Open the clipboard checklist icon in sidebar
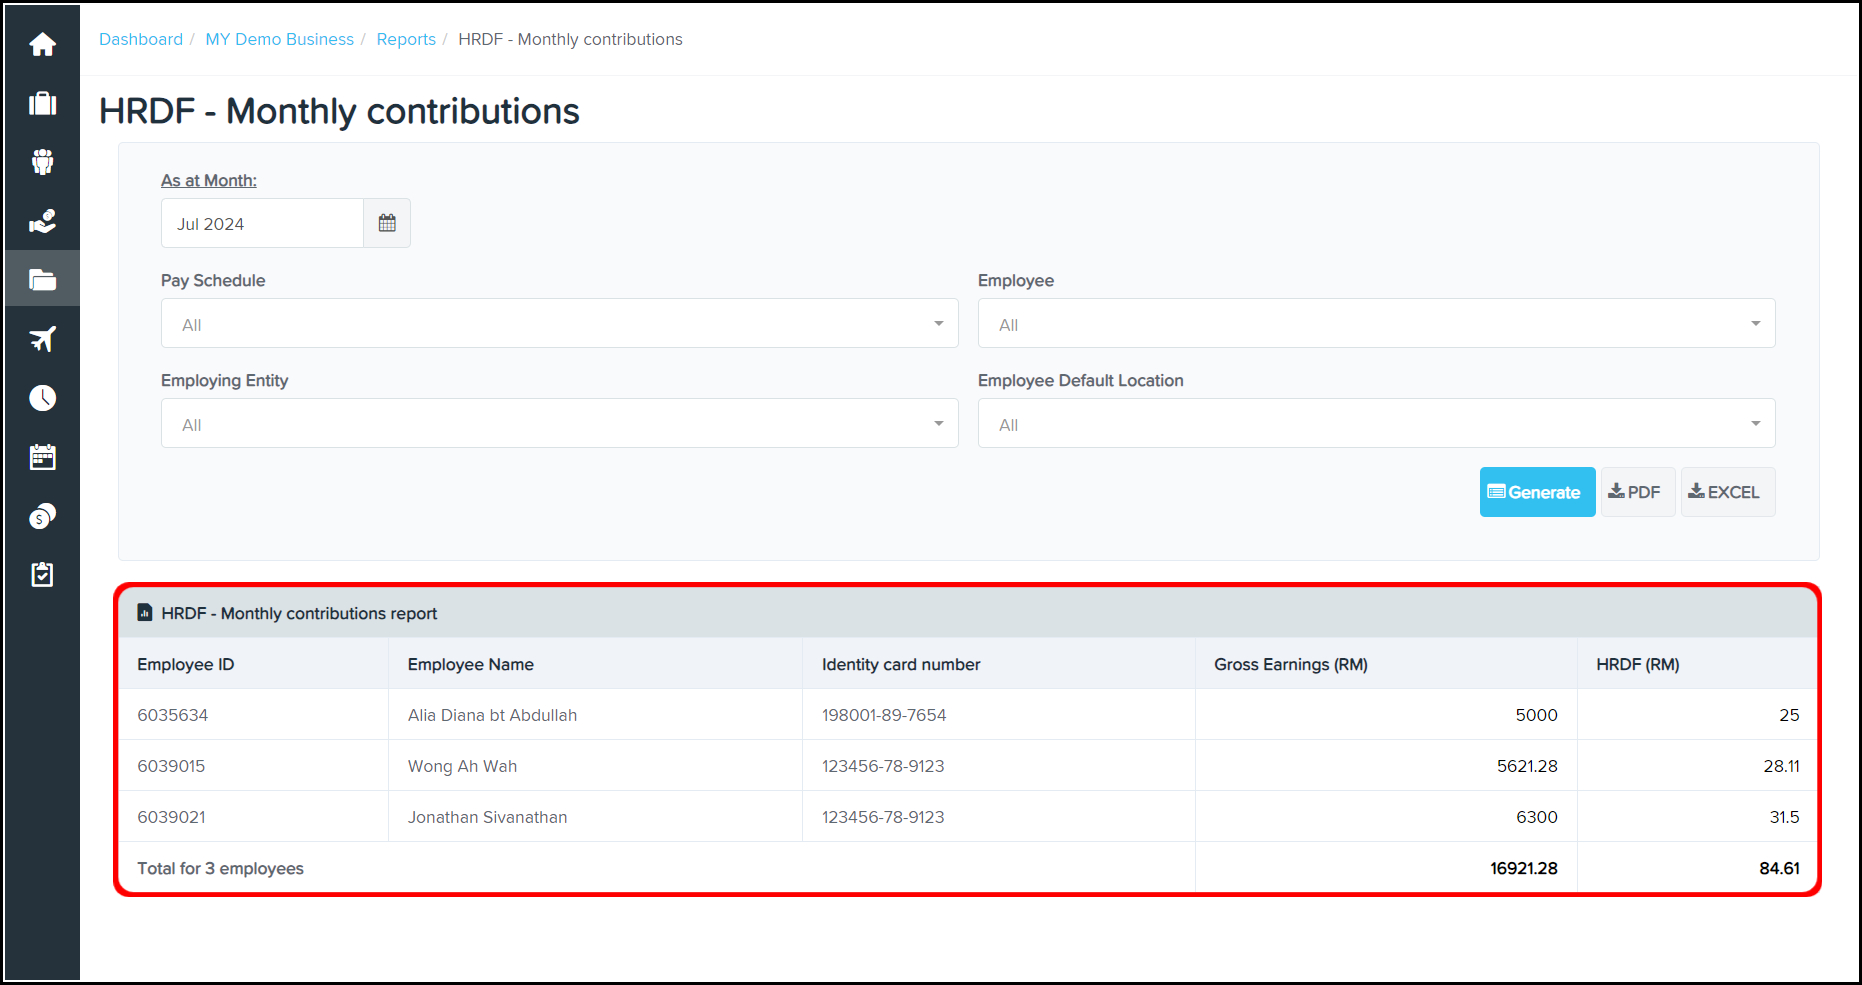The width and height of the screenshot is (1862, 985). 42,575
